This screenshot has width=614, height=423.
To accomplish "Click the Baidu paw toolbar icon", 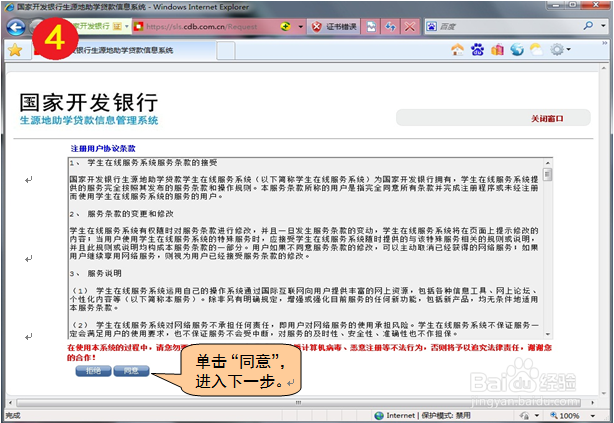I will tap(477, 50).
